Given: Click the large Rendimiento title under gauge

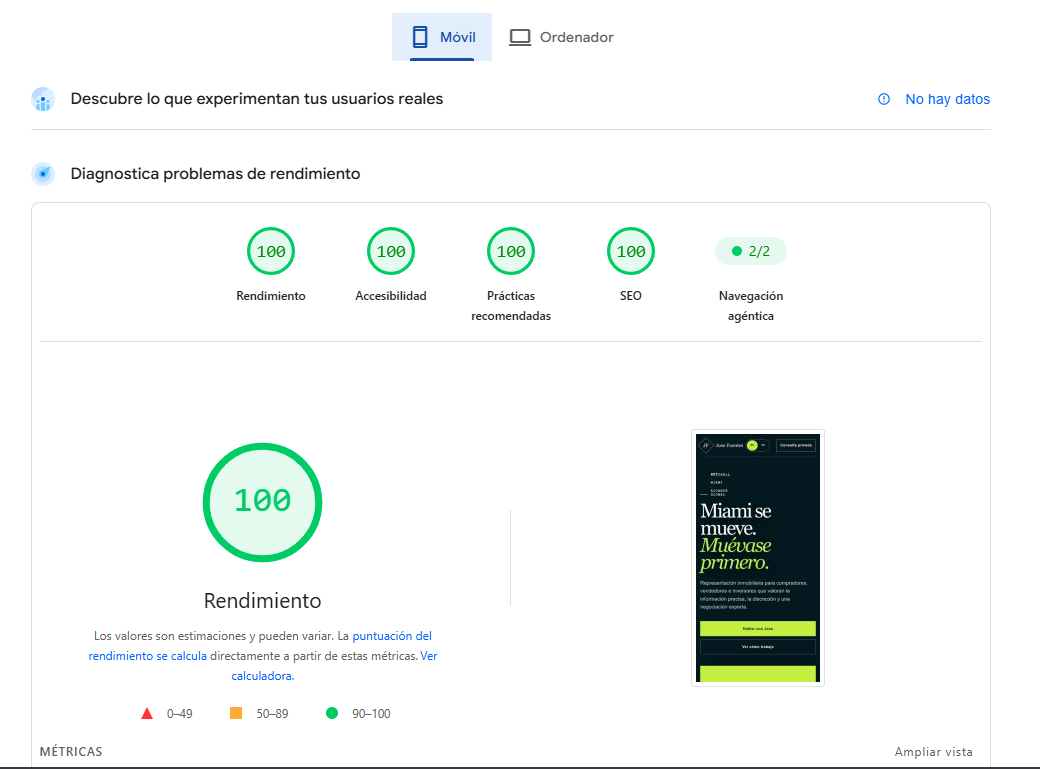Looking at the screenshot, I should coord(263,600).
